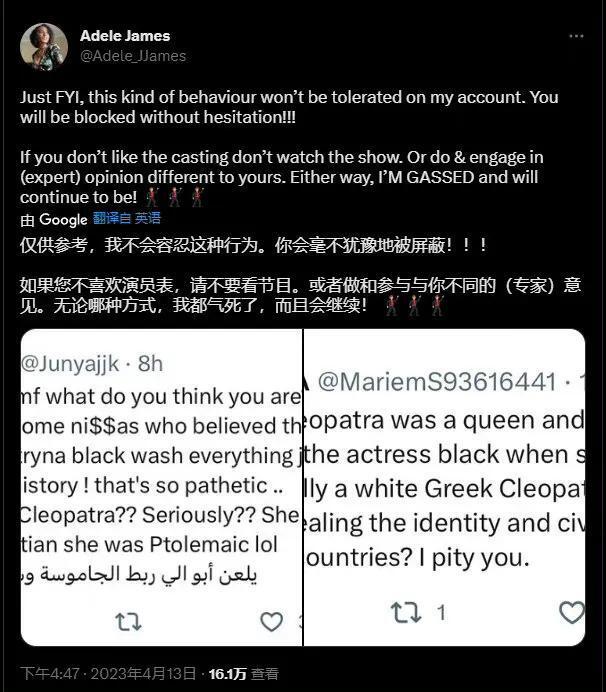Viewport: 606px width, 692px height.
Task: Open the tweet timestamp 2023年4月13日
Action: (143, 673)
